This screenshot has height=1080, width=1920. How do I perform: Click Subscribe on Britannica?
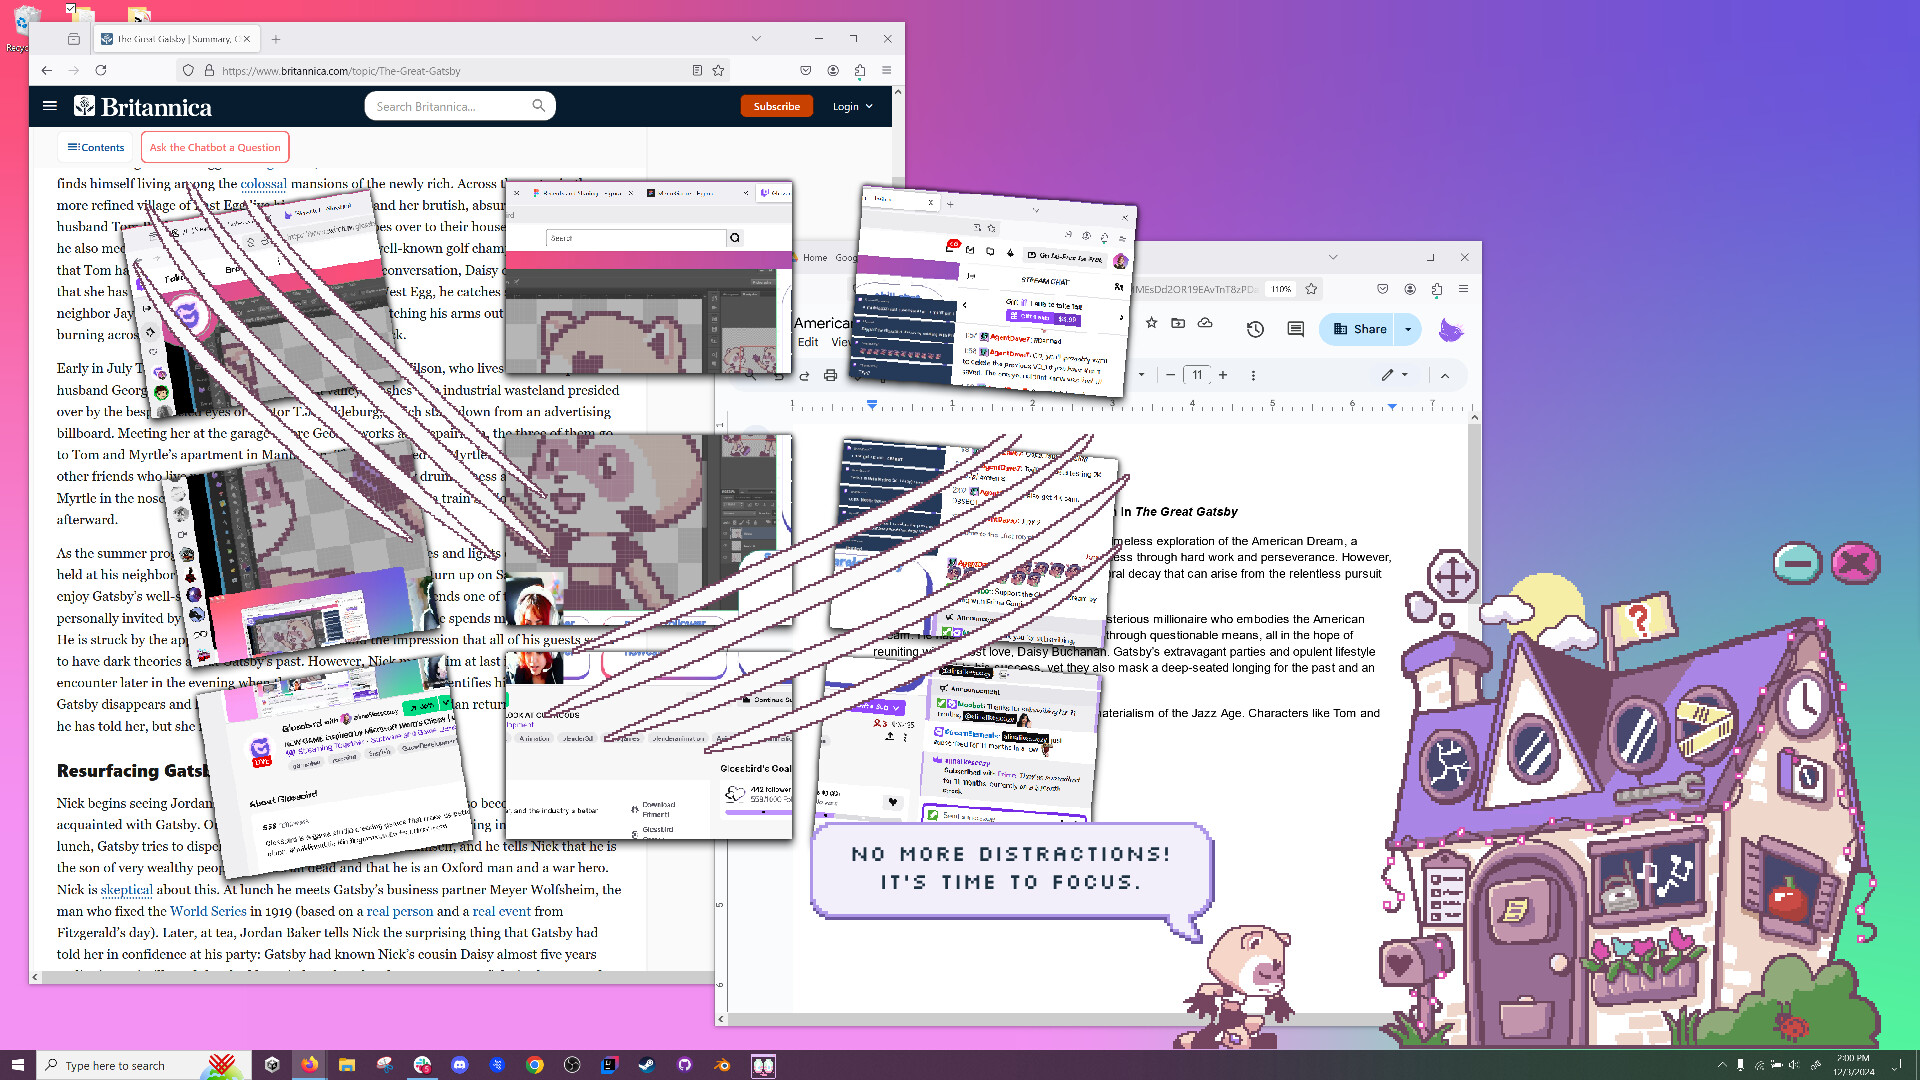click(777, 106)
